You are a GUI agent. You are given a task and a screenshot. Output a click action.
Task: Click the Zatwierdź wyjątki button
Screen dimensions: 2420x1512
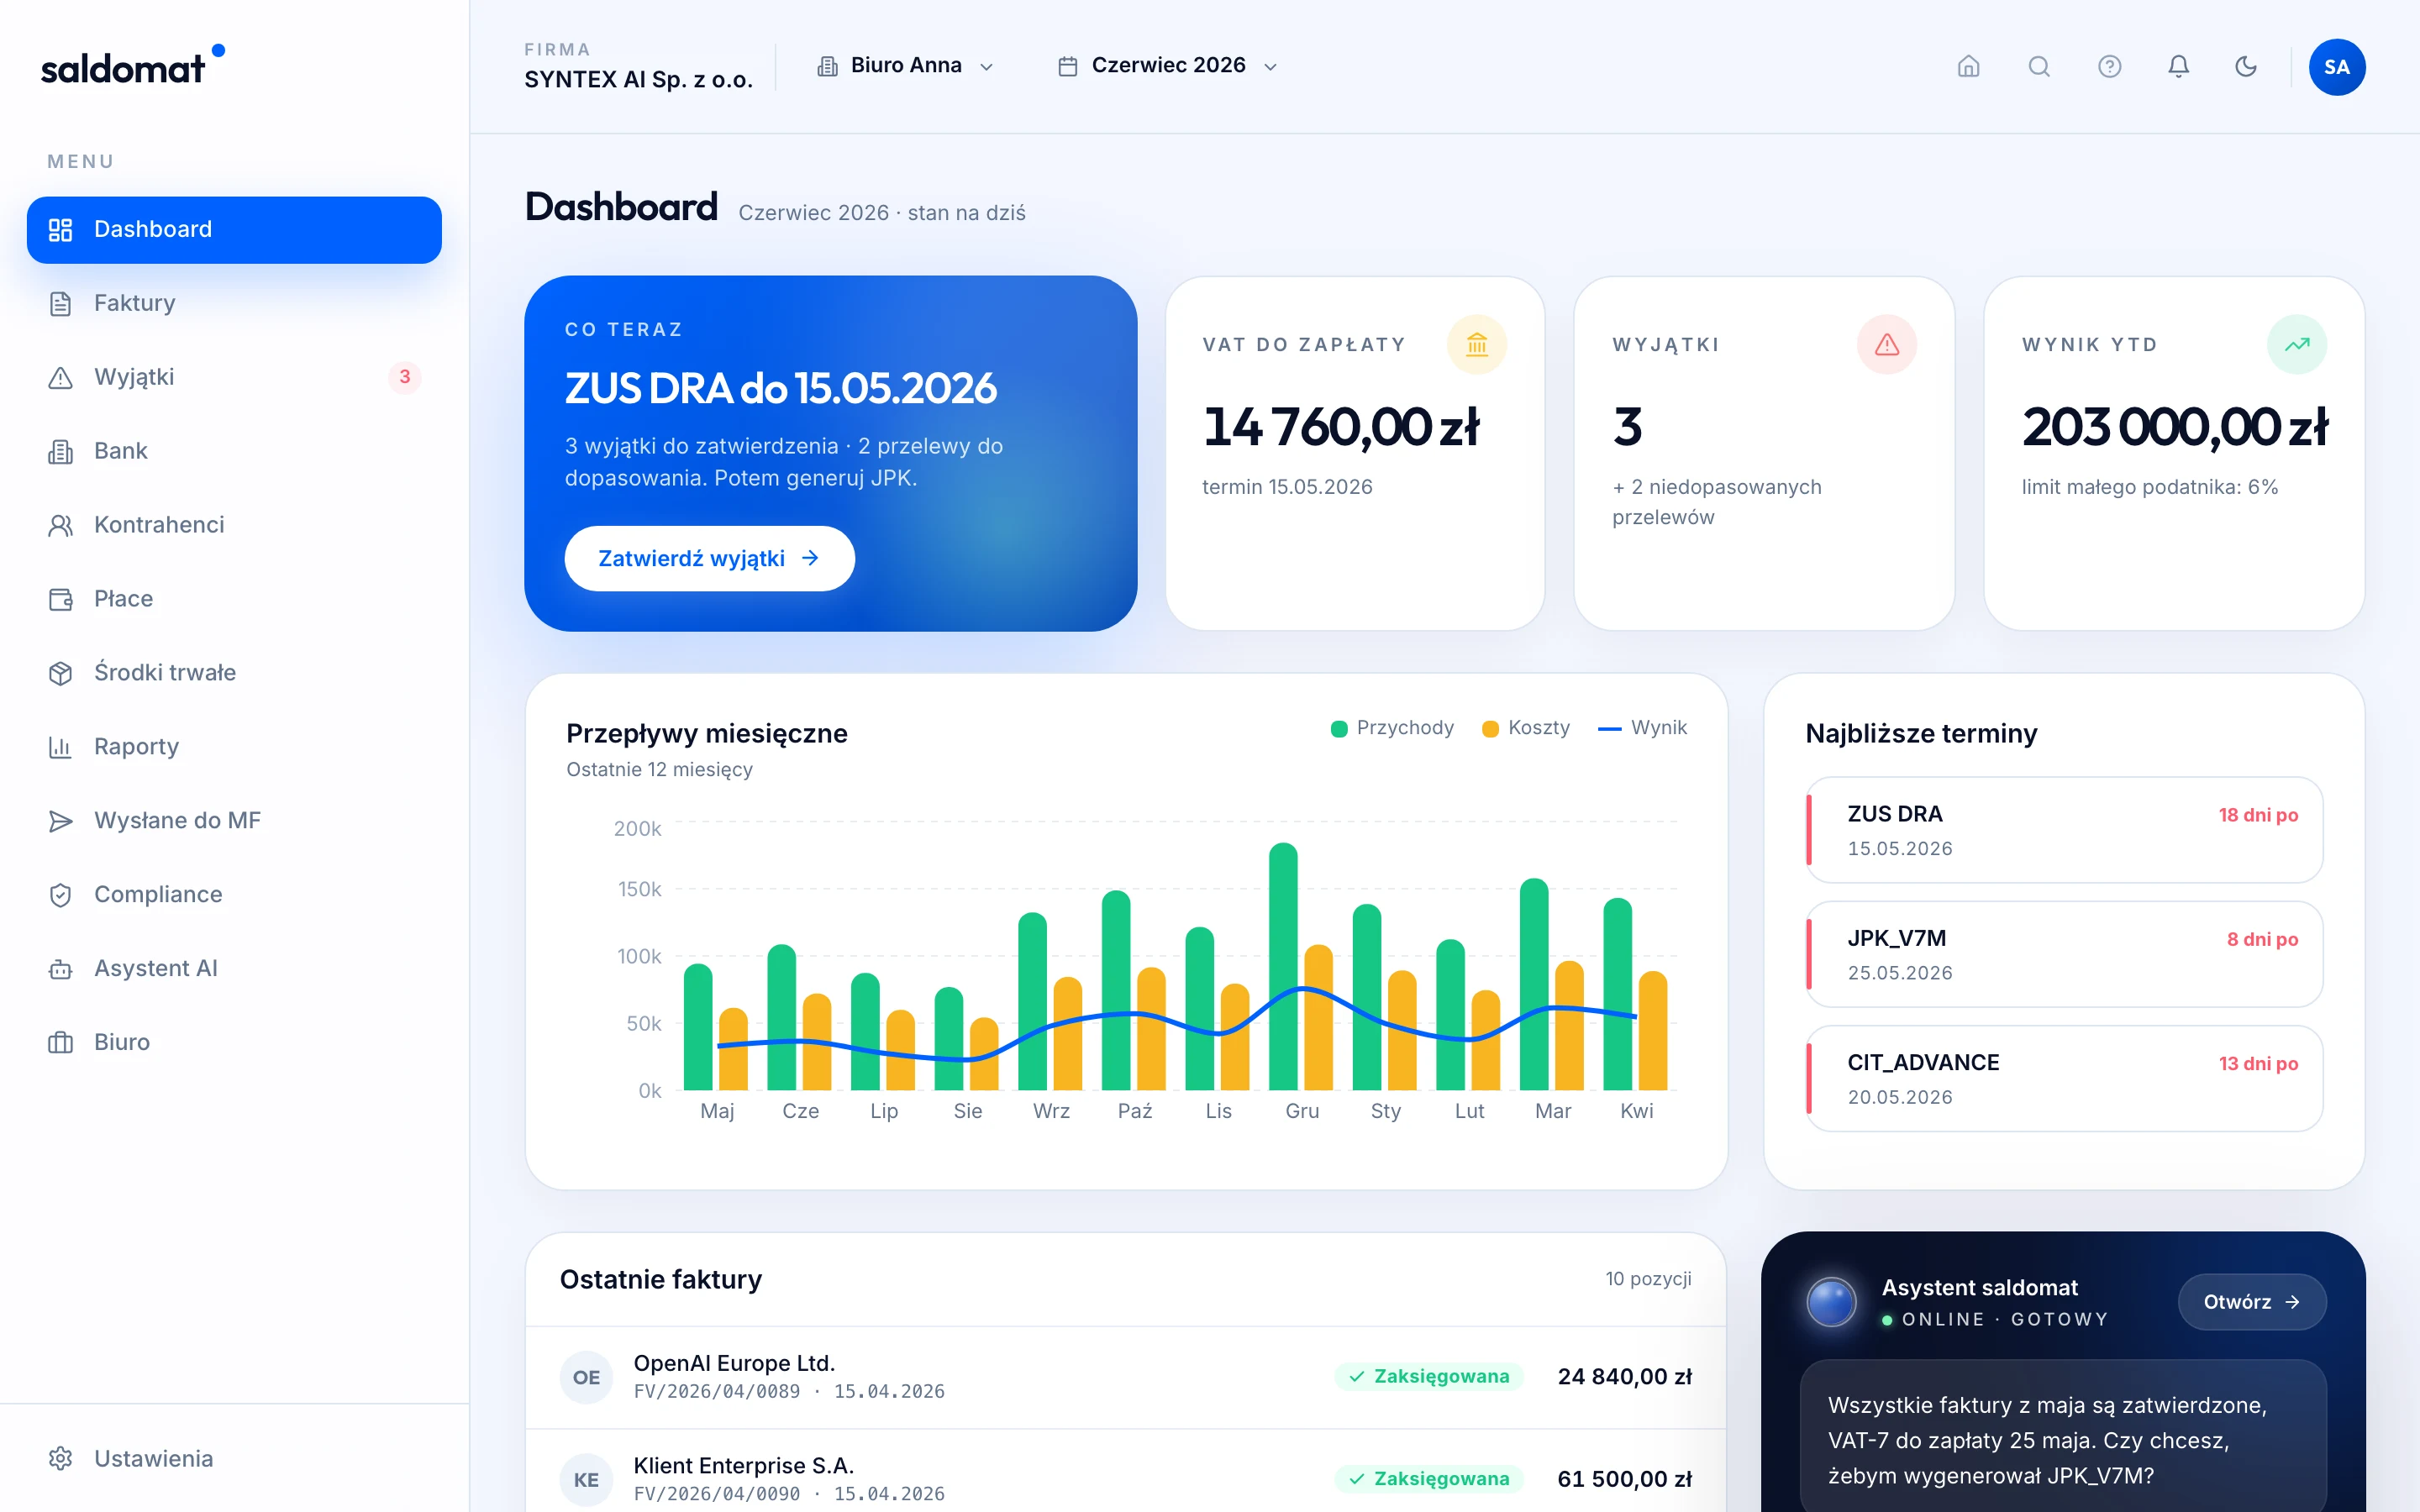tap(709, 558)
